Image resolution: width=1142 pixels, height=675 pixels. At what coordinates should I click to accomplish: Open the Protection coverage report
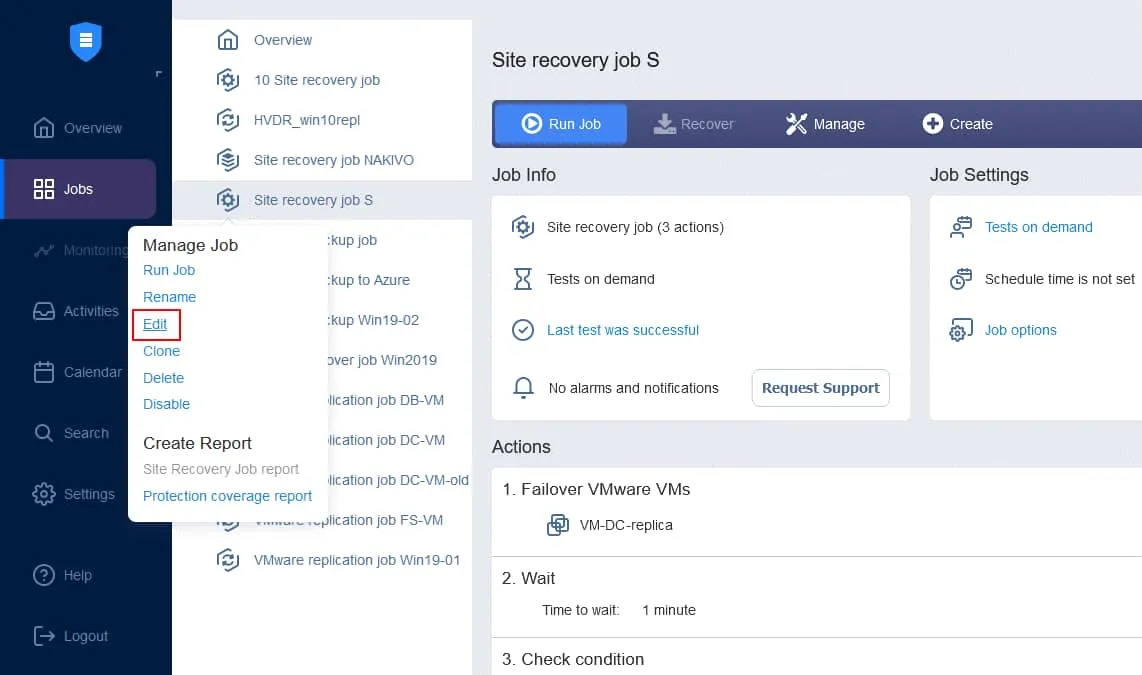pos(227,495)
